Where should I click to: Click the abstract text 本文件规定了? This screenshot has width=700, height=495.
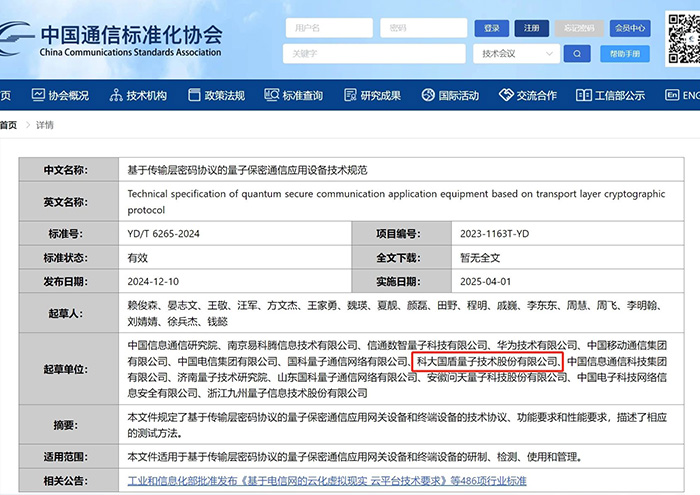396,425
